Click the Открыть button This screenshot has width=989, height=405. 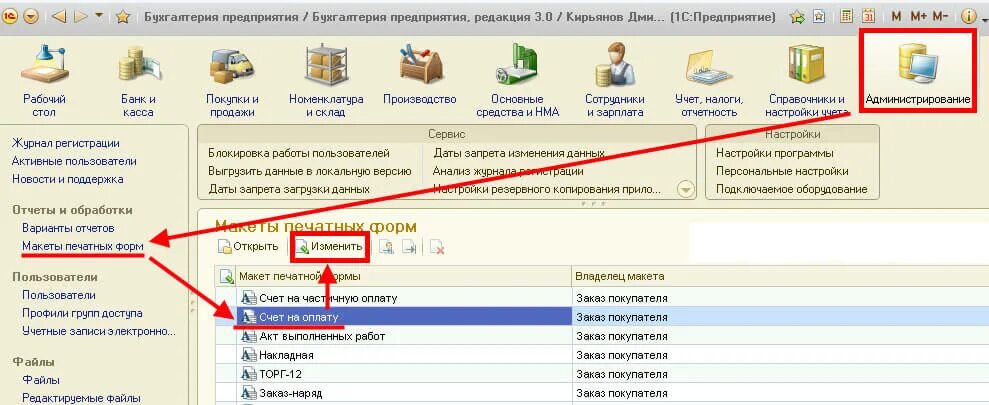[248, 247]
